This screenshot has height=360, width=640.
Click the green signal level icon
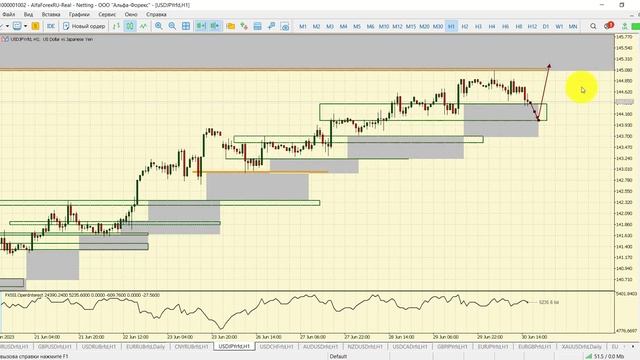click(x=624, y=26)
